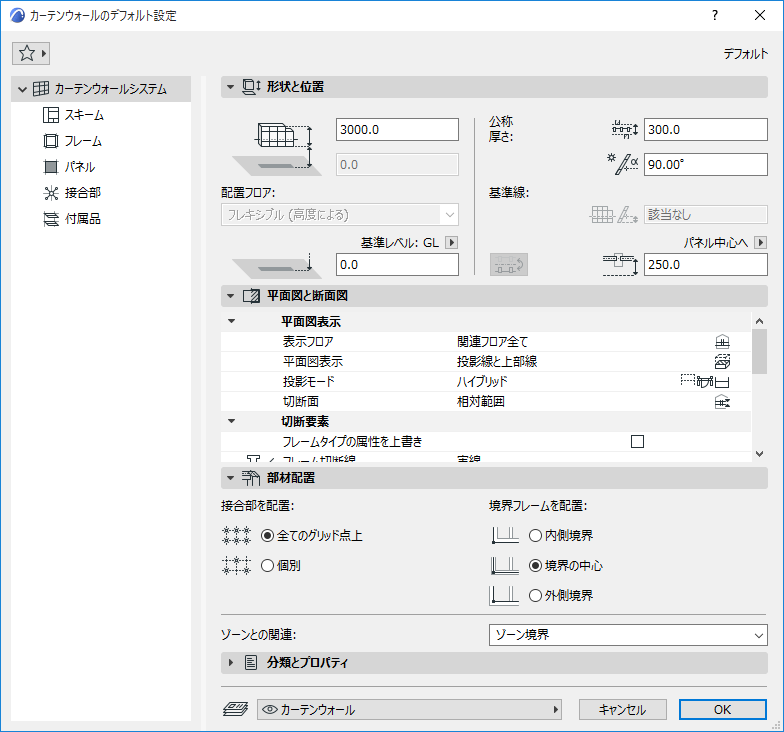Collapse the 切断要素 group
784x732 pixels.
pos(232,422)
